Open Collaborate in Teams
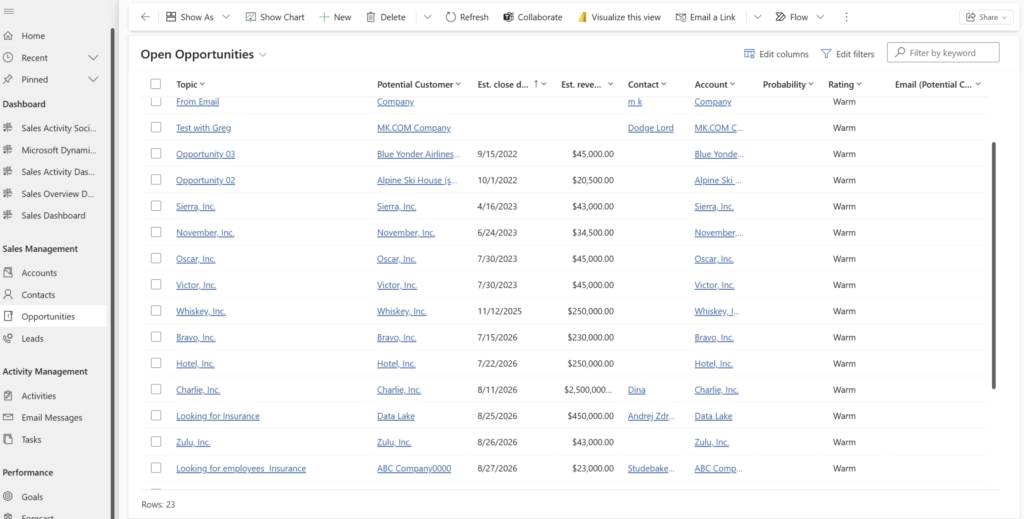 533,17
